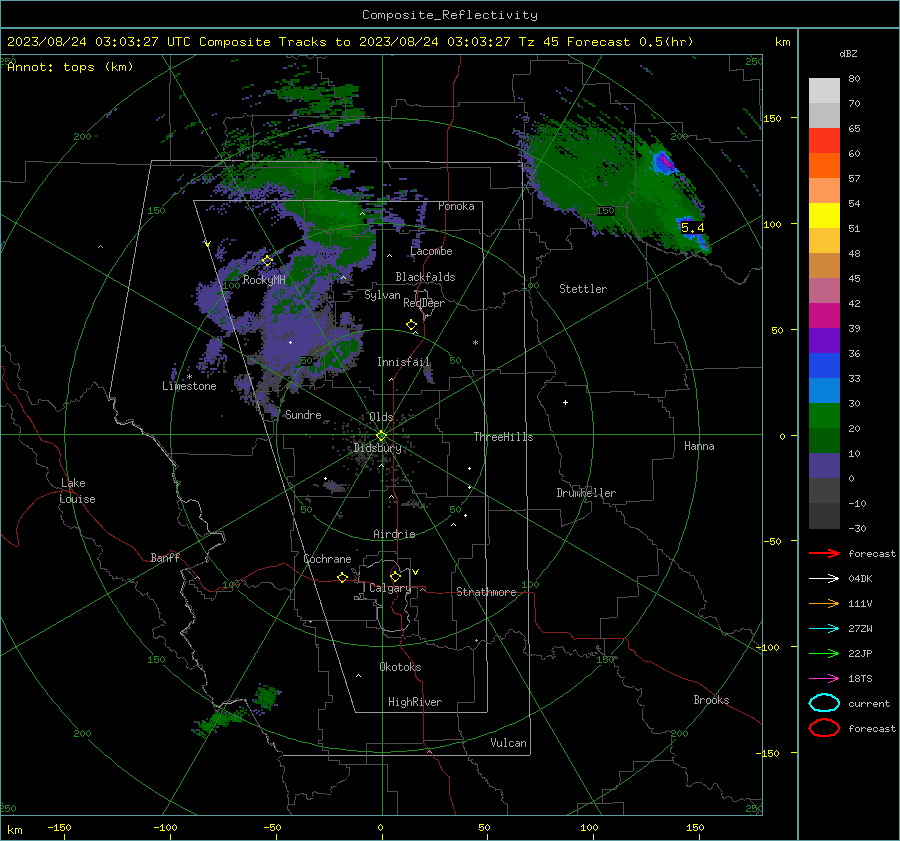Select the purple swatch between 39 and 36
Viewport: 900px width, 841px height.
[x=824, y=341]
